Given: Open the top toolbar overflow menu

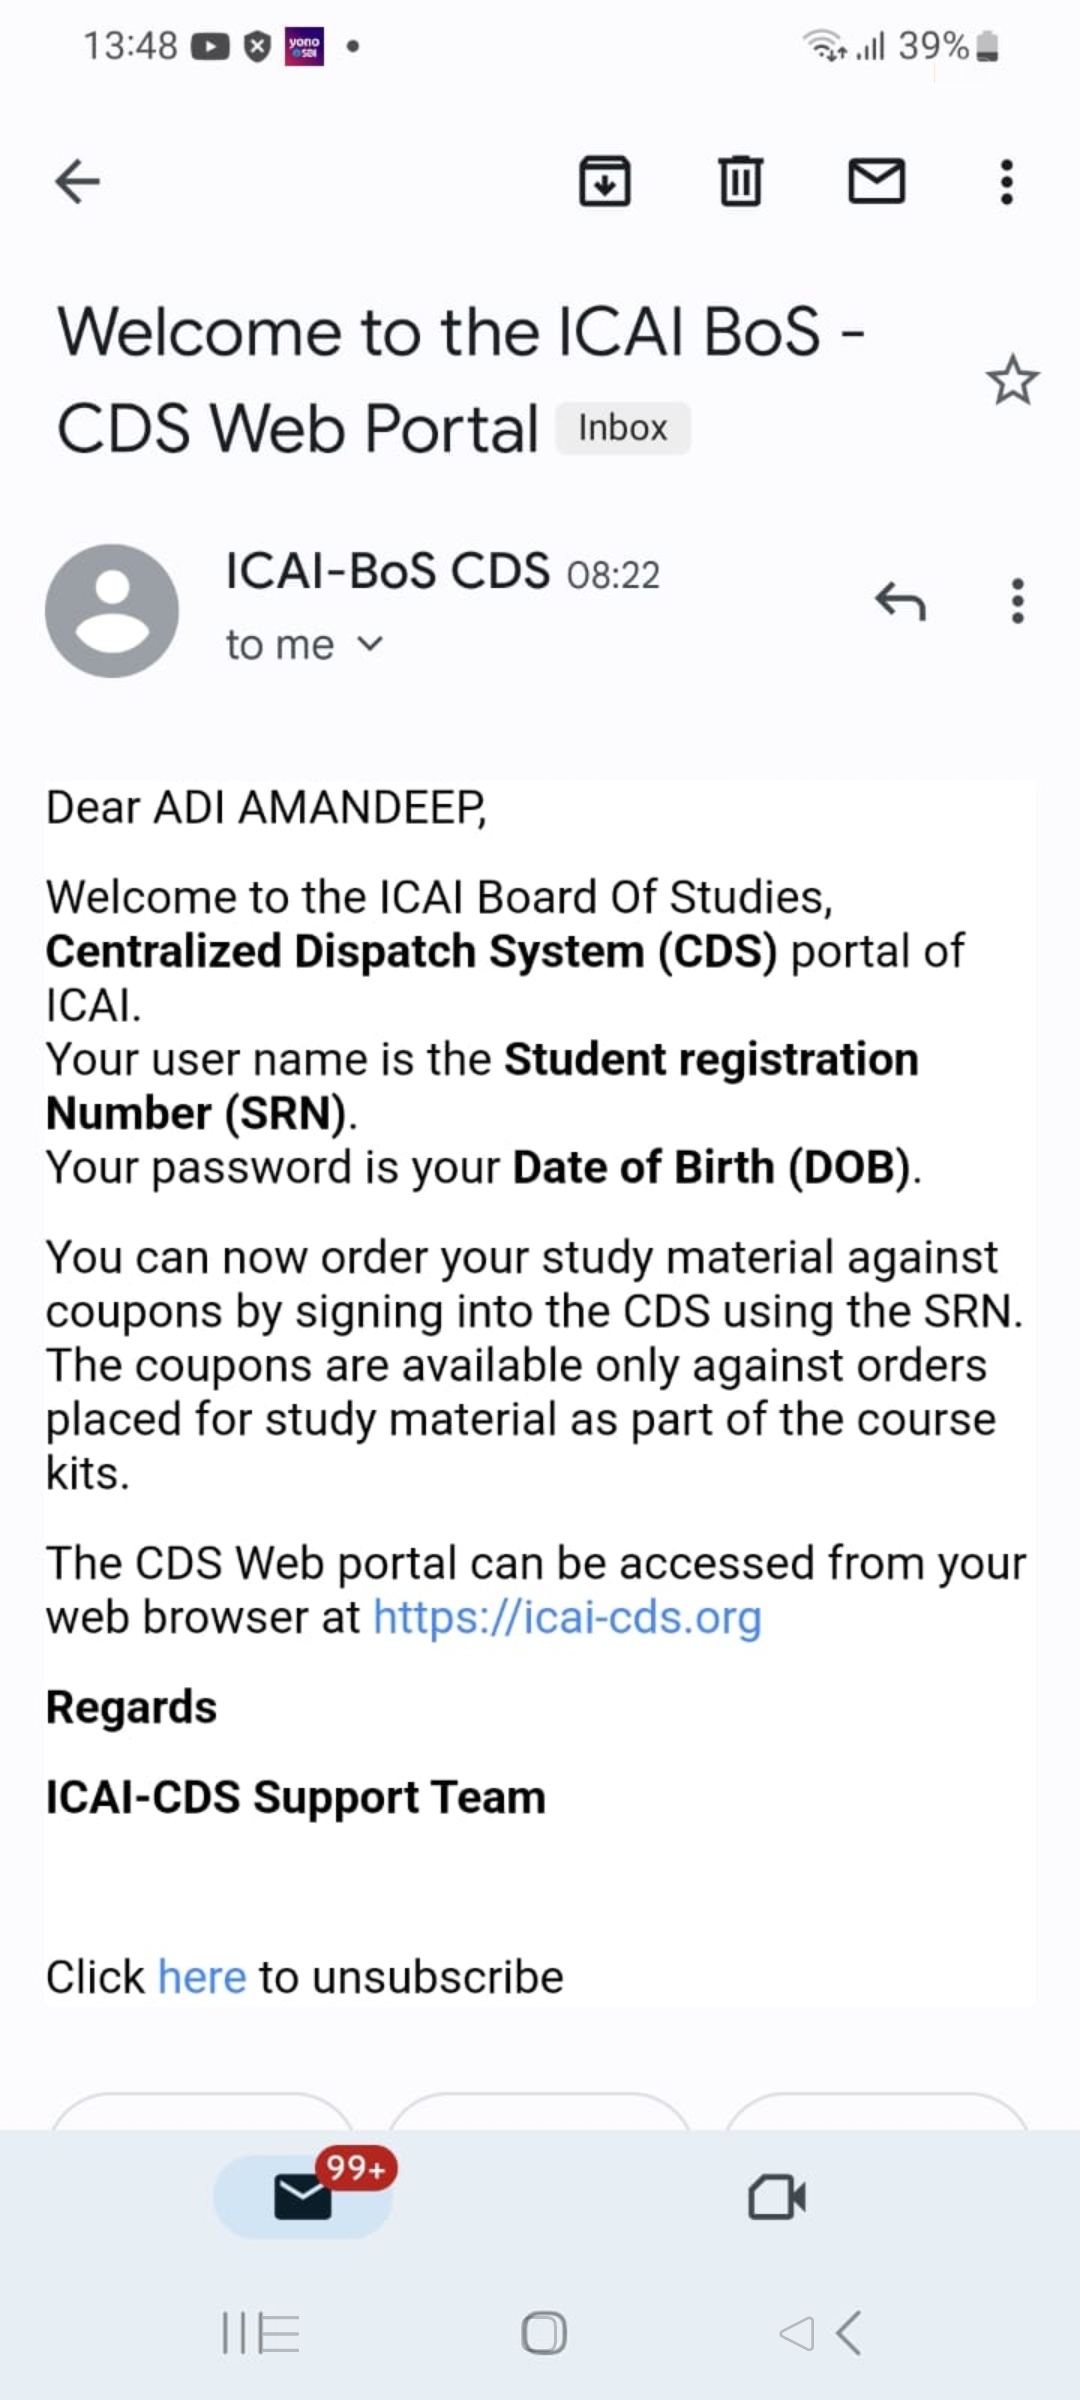Looking at the screenshot, I should (1007, 182).
